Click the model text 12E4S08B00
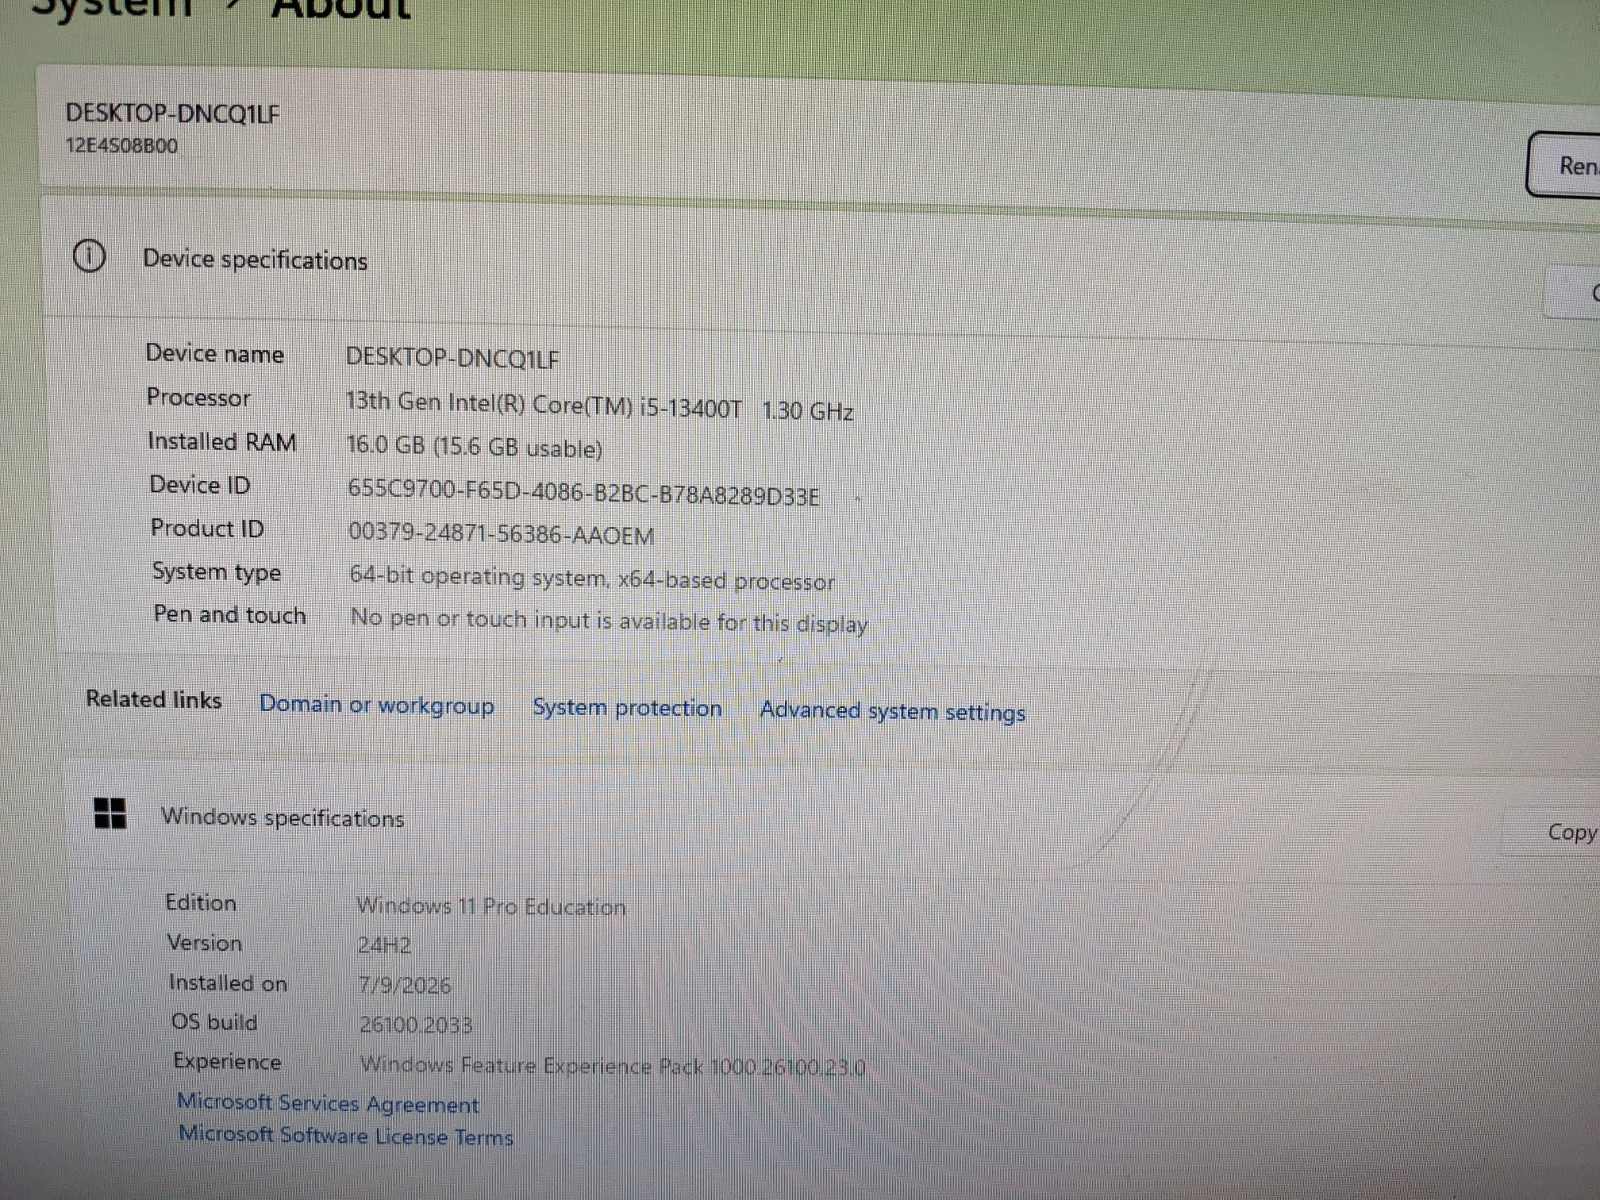This screenshot has width=1600, height=1200. pos(122,145)
